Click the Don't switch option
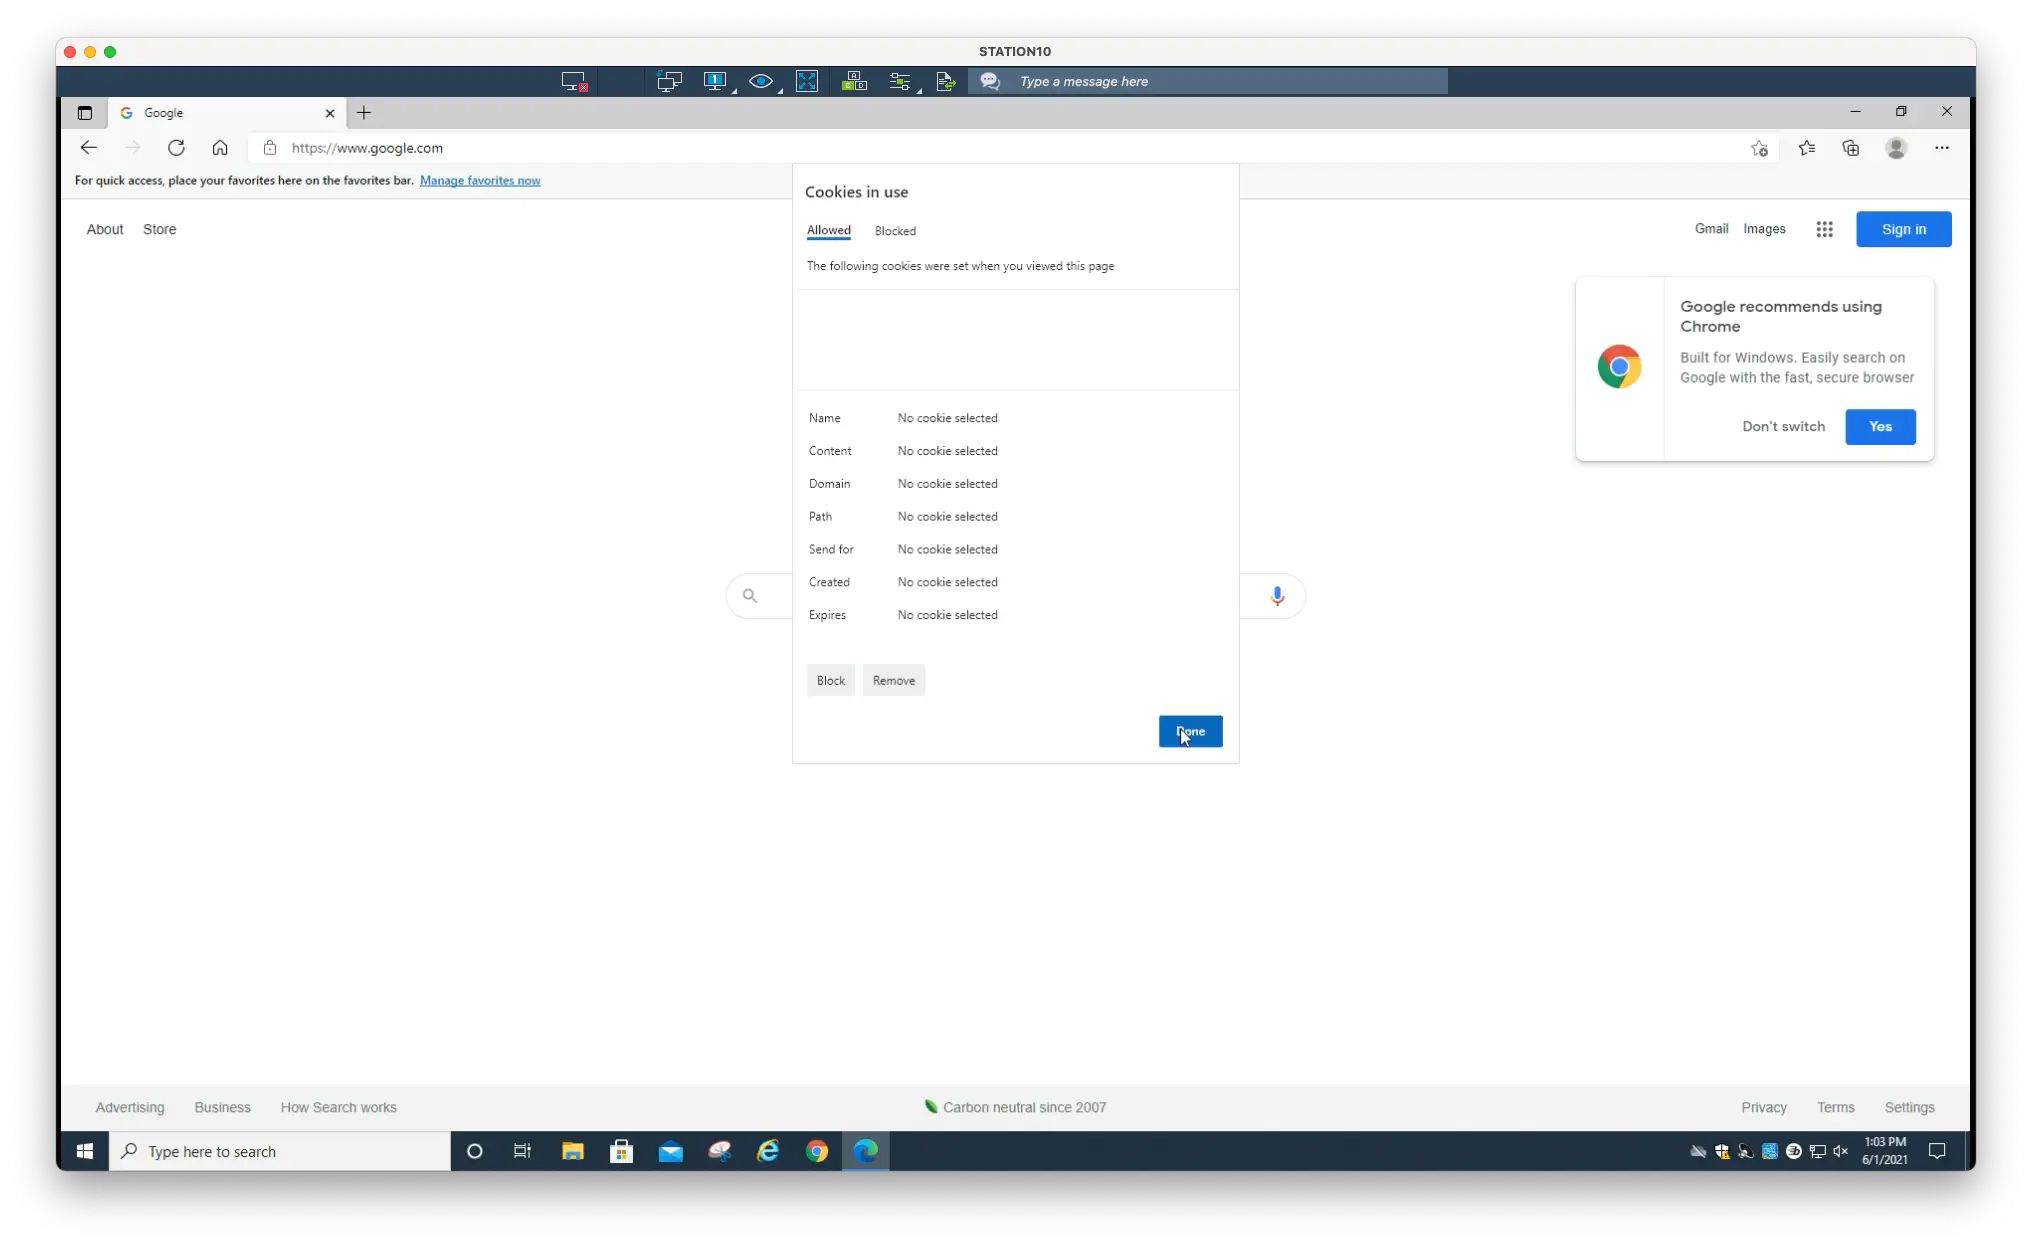The height and width of the screenshot is (1245, 2032). 1783,426
